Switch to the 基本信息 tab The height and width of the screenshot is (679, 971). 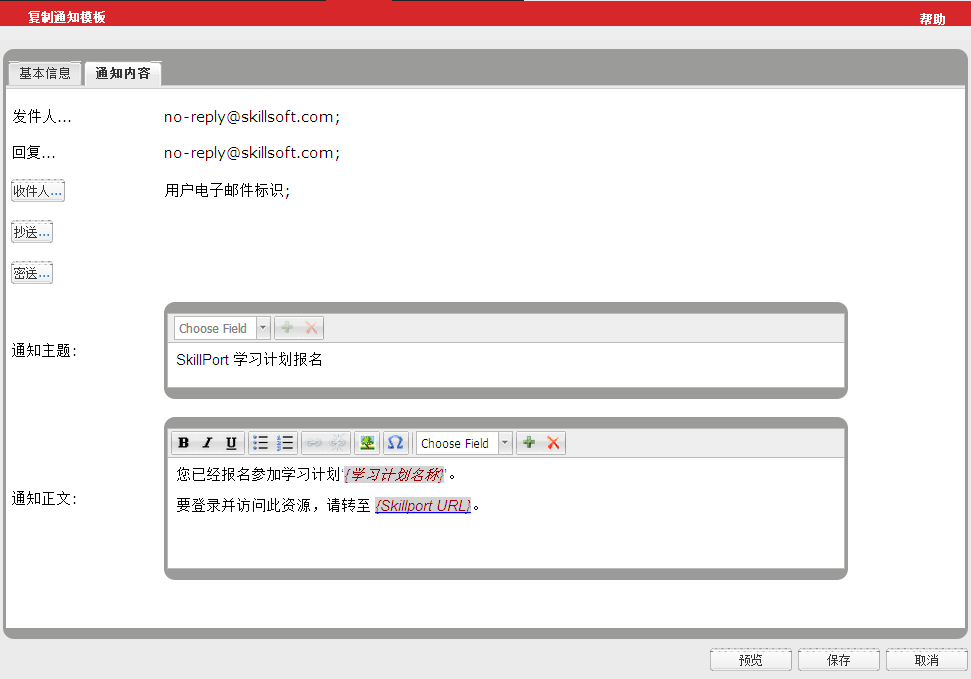[x=45, y=74]
